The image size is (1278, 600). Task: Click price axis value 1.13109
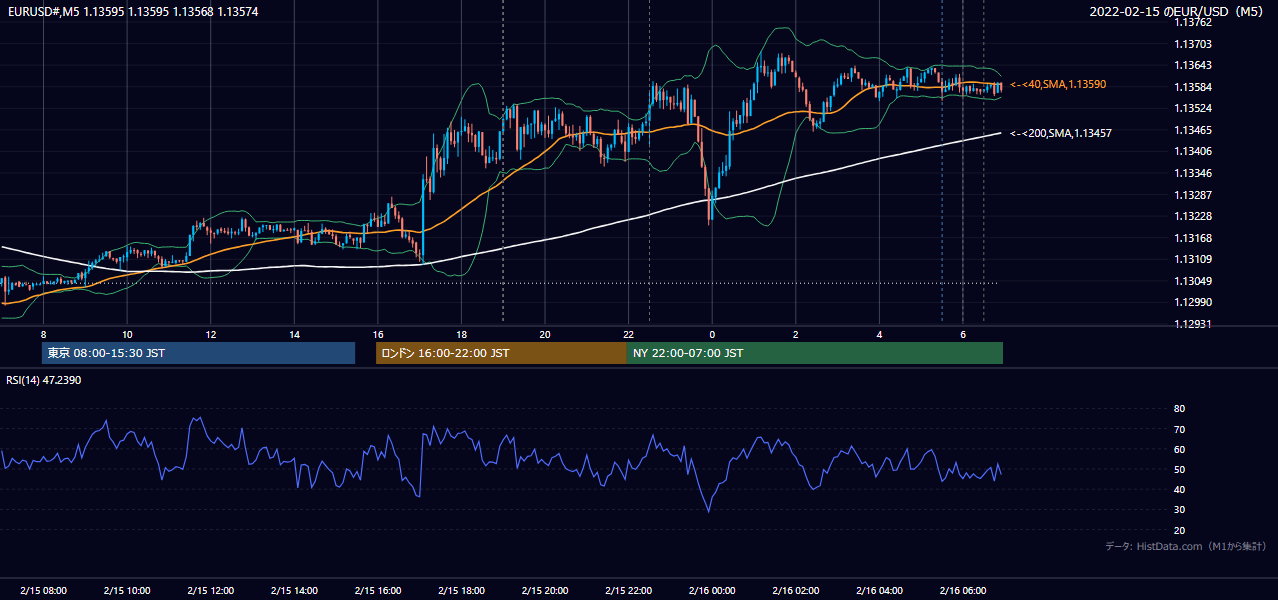pos(1192,259)
